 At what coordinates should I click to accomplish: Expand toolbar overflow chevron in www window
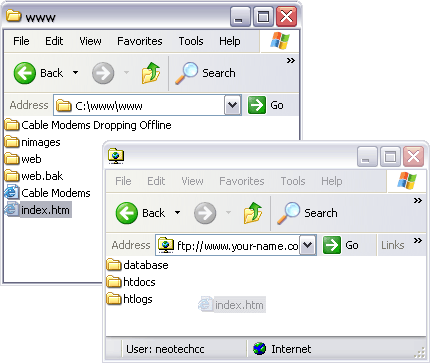291,61
